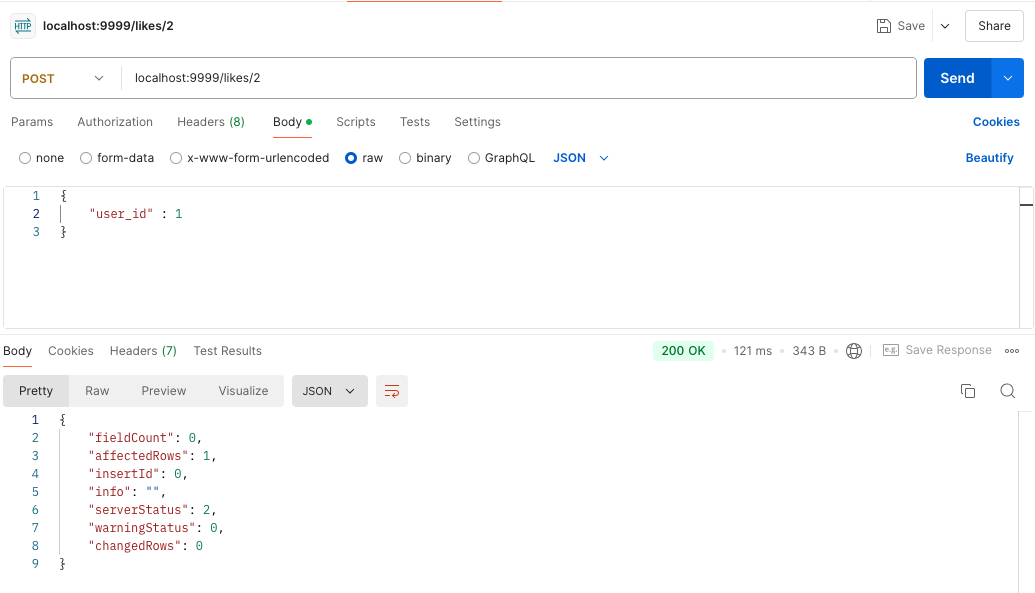Click the 343 B response size

[809, 351]
